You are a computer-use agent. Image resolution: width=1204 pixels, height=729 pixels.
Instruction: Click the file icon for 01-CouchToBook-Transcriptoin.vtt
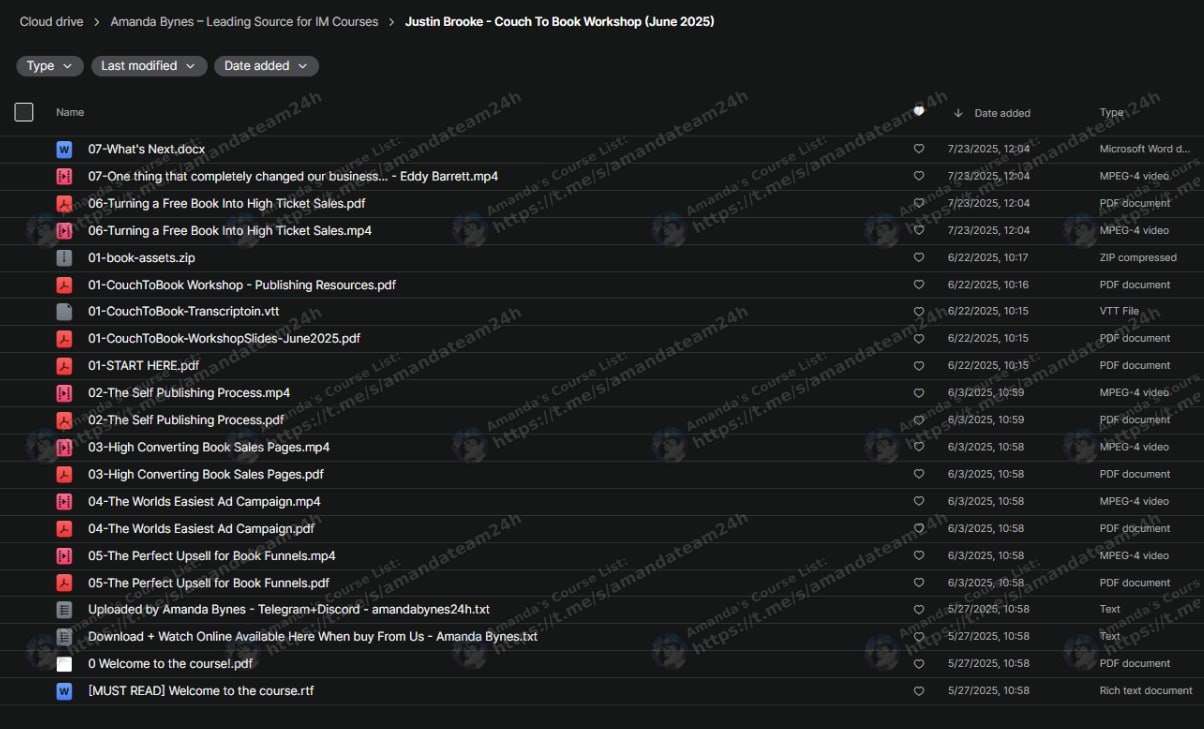tap(64, 312)
